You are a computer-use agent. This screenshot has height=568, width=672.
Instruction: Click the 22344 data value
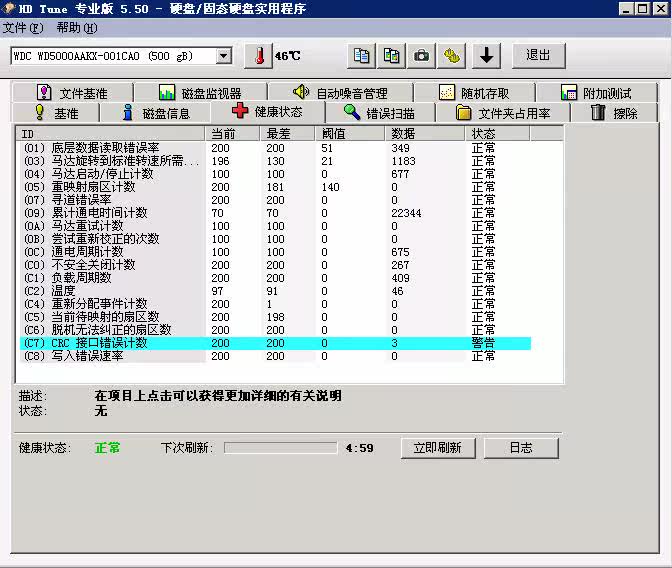406,213
